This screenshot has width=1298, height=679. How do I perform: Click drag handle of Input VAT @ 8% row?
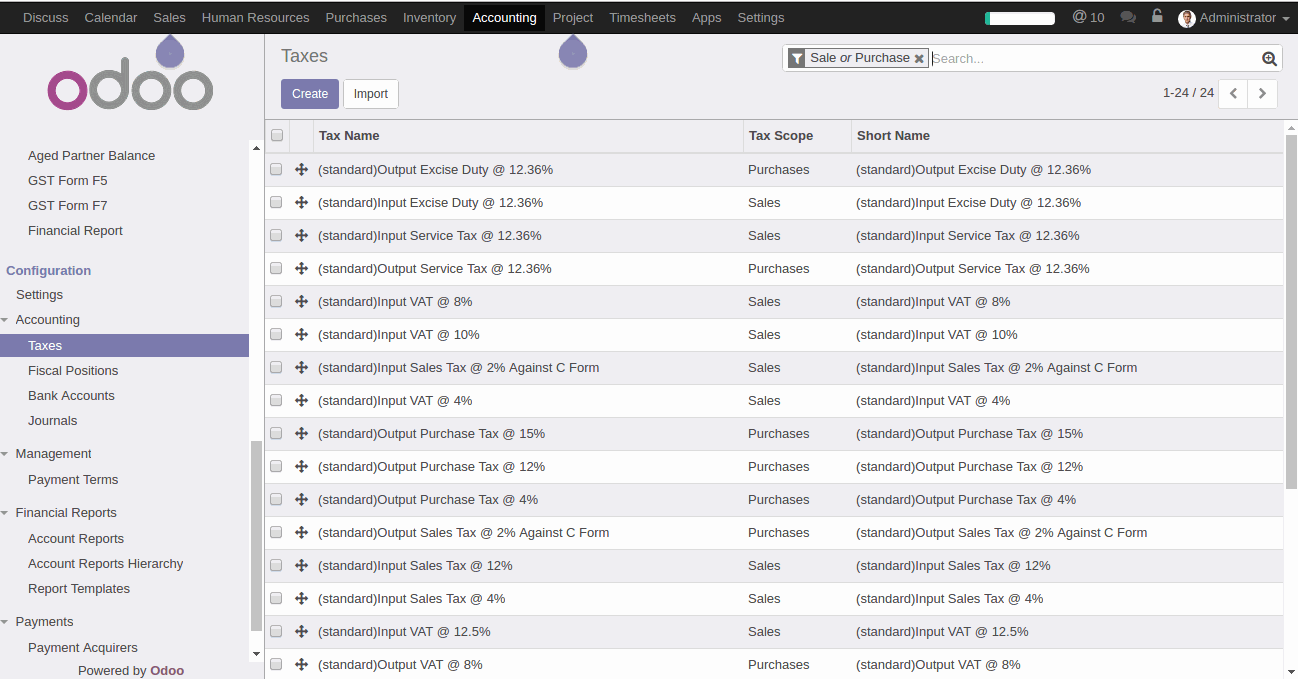(x=301, y=302)
